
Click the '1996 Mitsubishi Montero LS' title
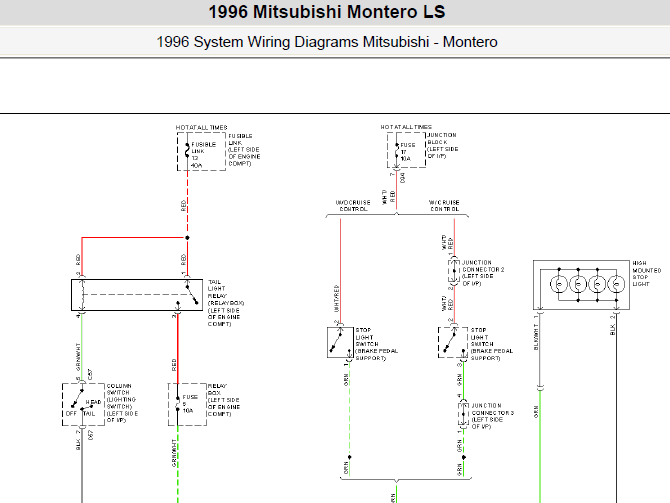[x=327, y=12]
